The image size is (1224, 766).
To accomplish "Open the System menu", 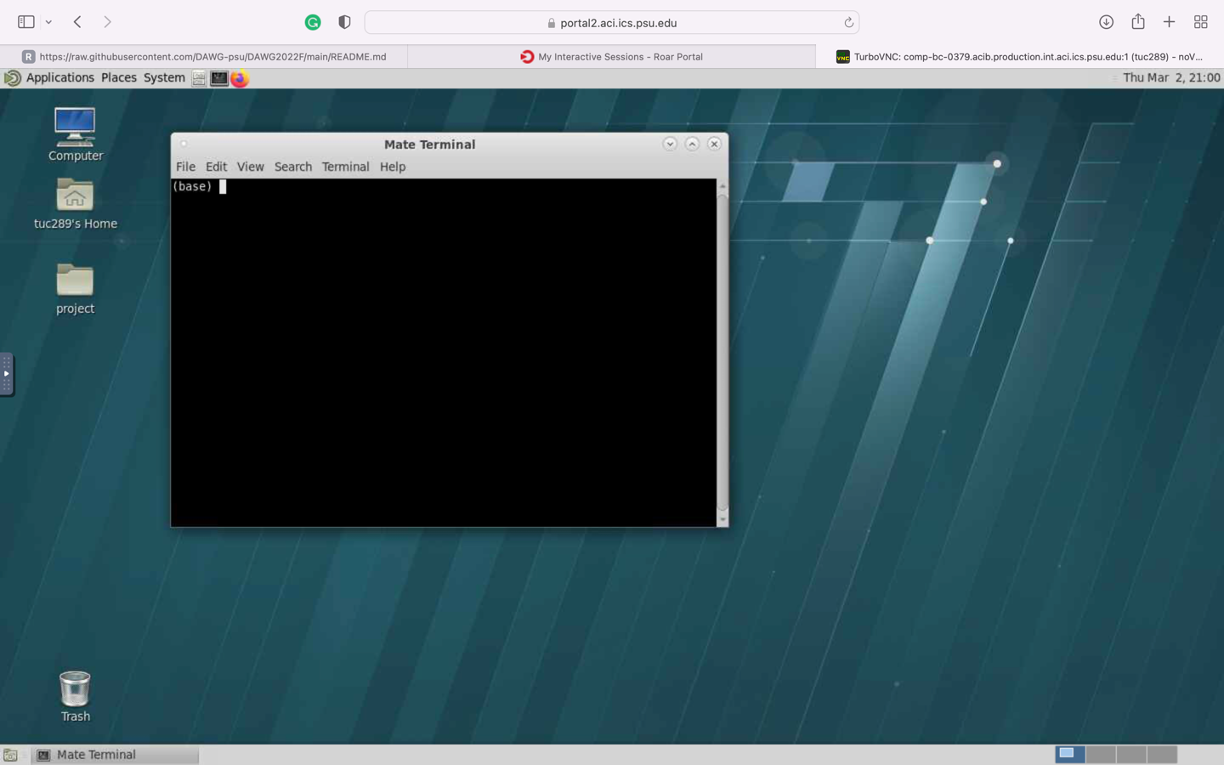I will pos(164,78).
